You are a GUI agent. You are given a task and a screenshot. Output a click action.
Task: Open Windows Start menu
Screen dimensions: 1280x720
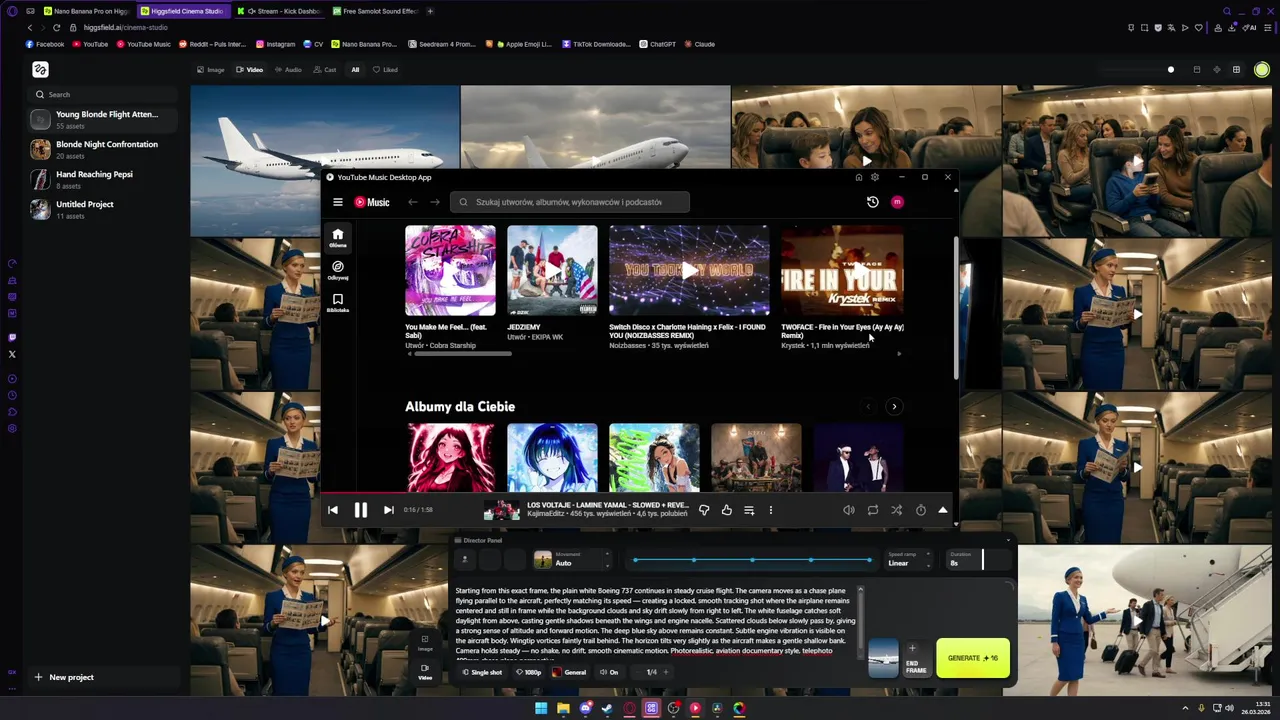tap(541, 708)
